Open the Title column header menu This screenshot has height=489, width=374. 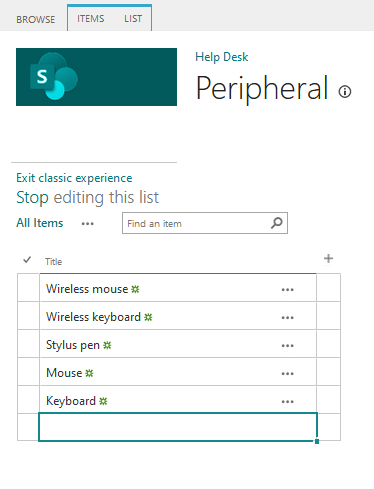54,262
